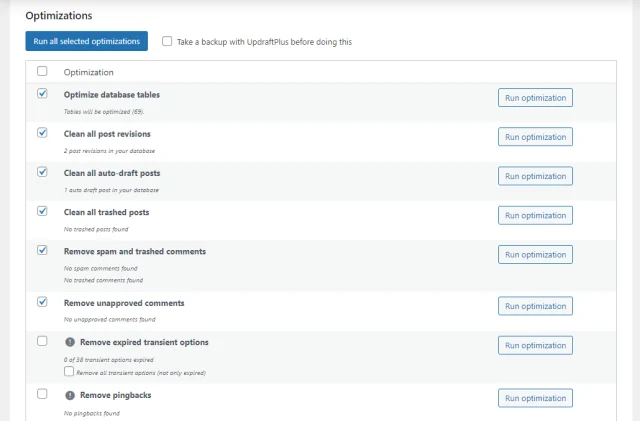This screenshot has width=640, height=421.
Task: Enable Remove all transient options sub-checkbox
Action: [x=69, y=371]
